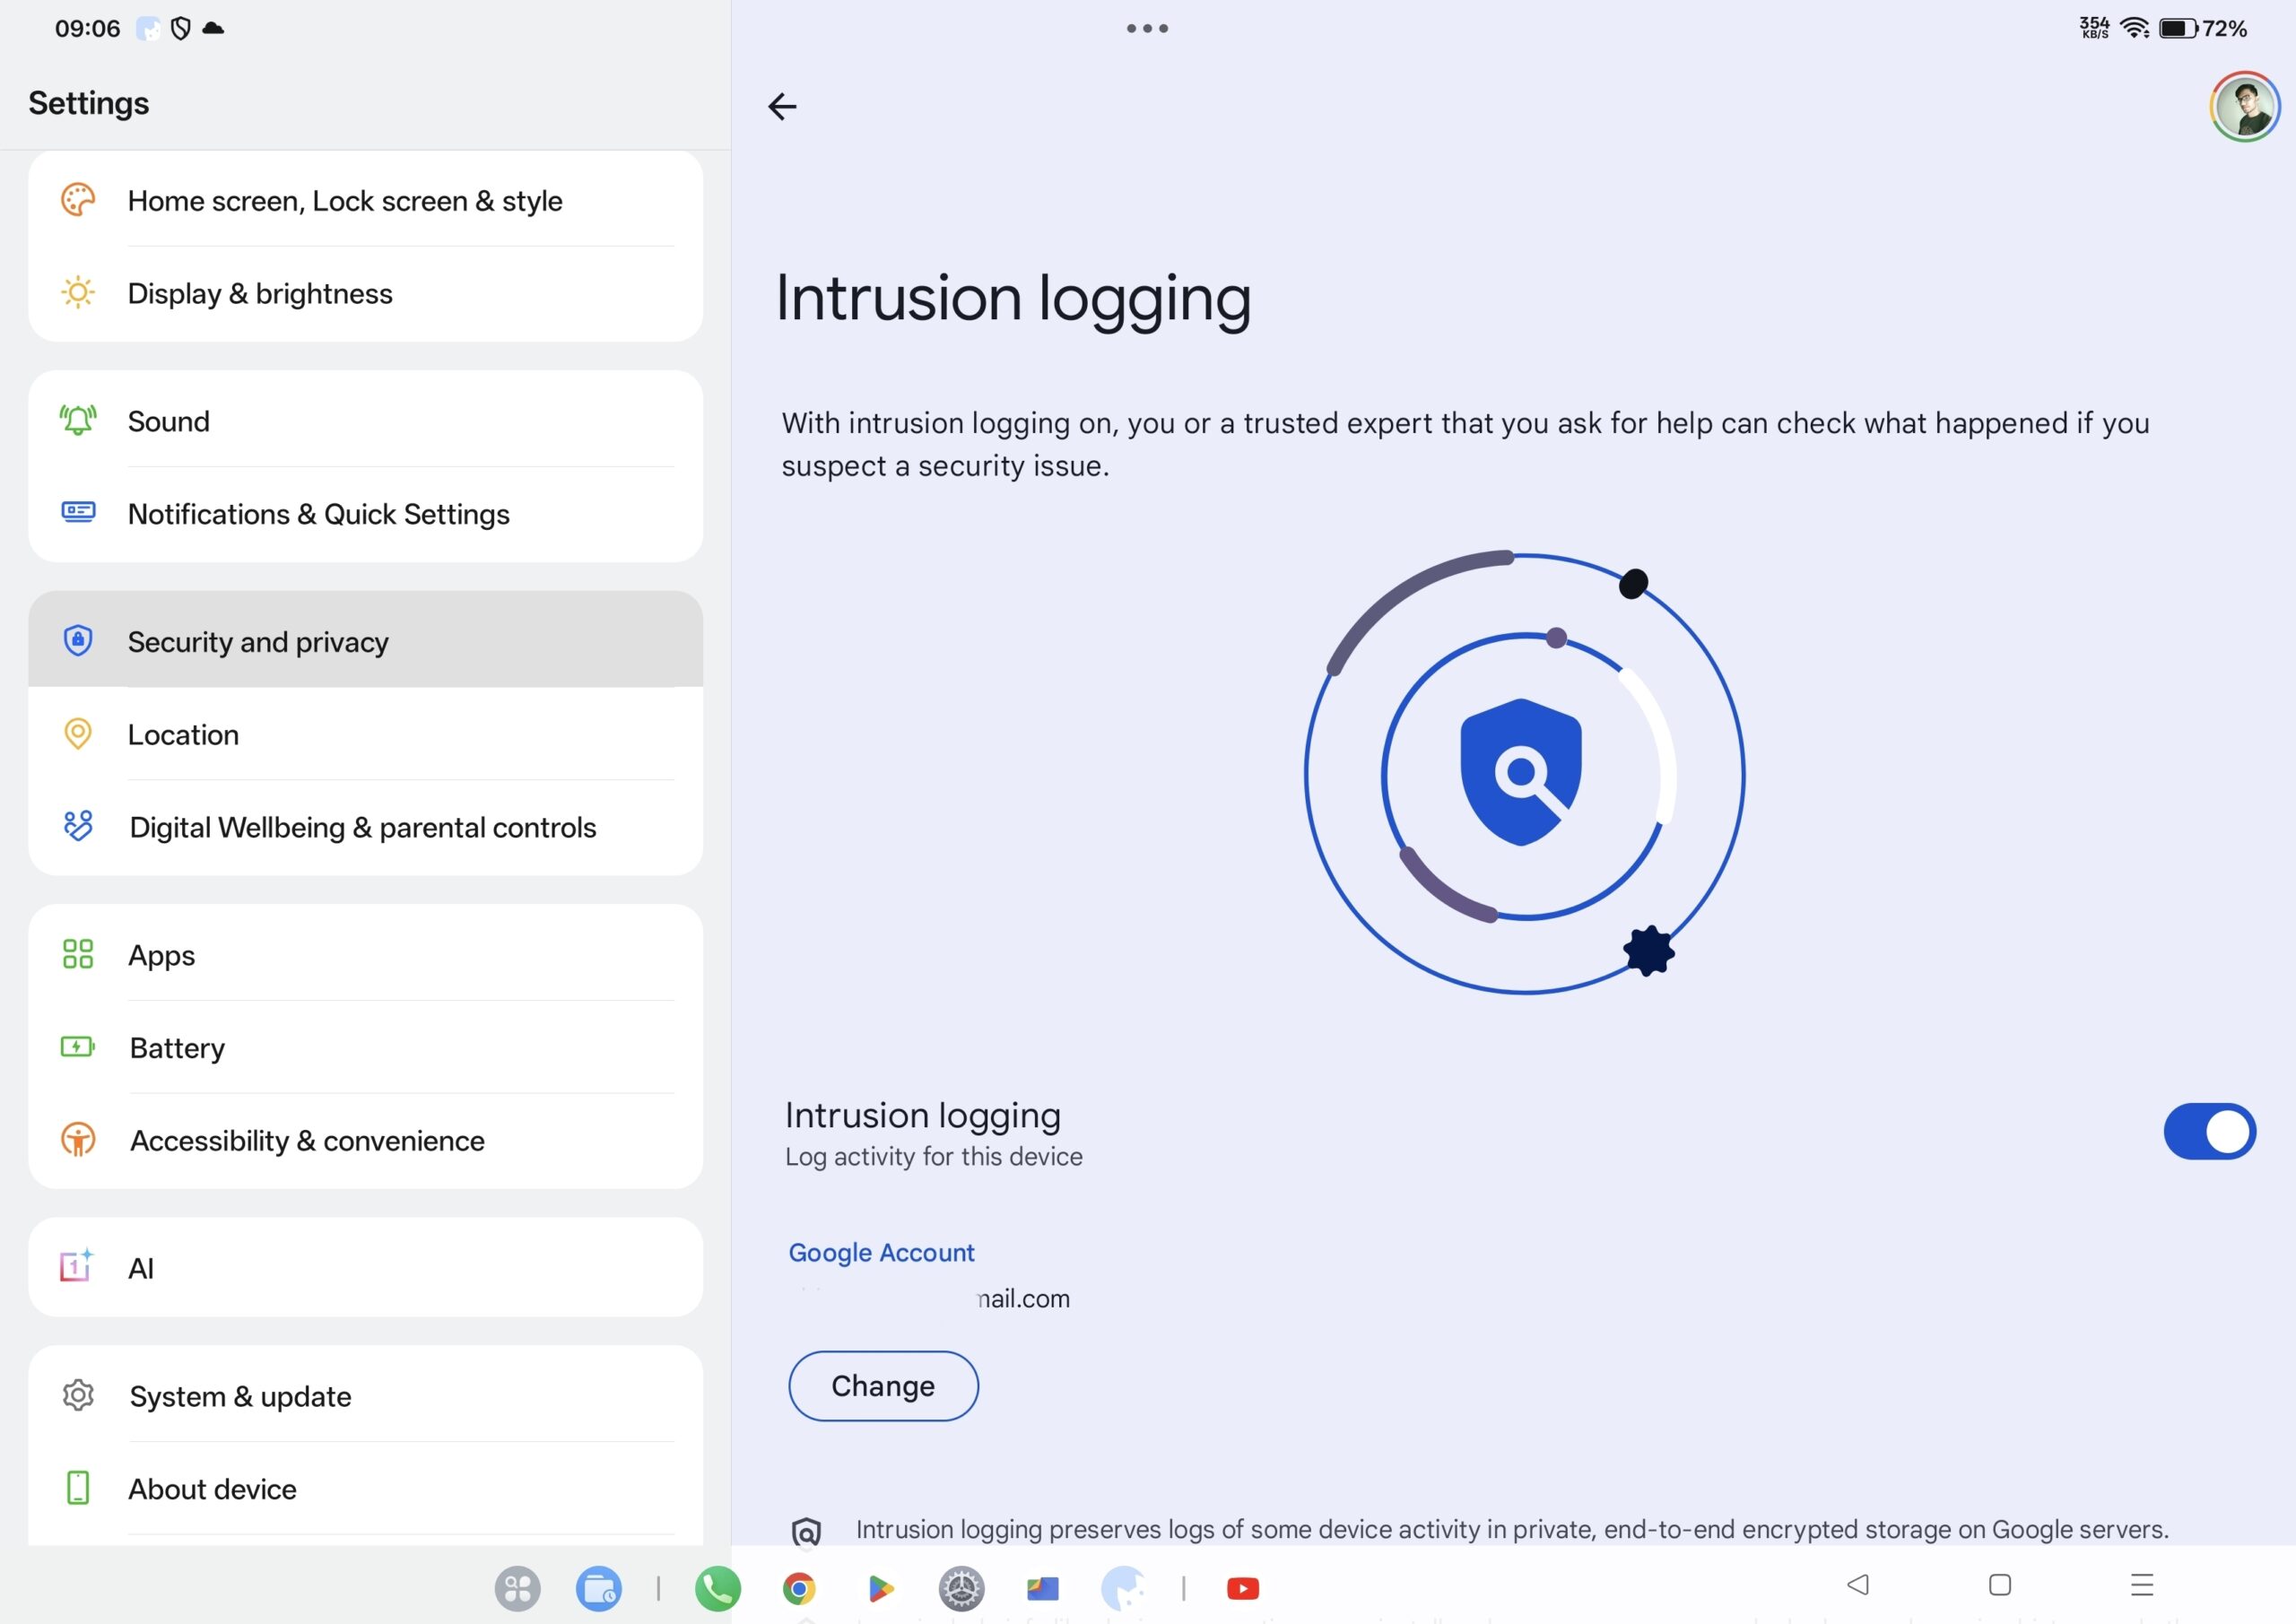
Task: Tap the back arrow above Intrusion logging
Action: (x=783, y=106)
